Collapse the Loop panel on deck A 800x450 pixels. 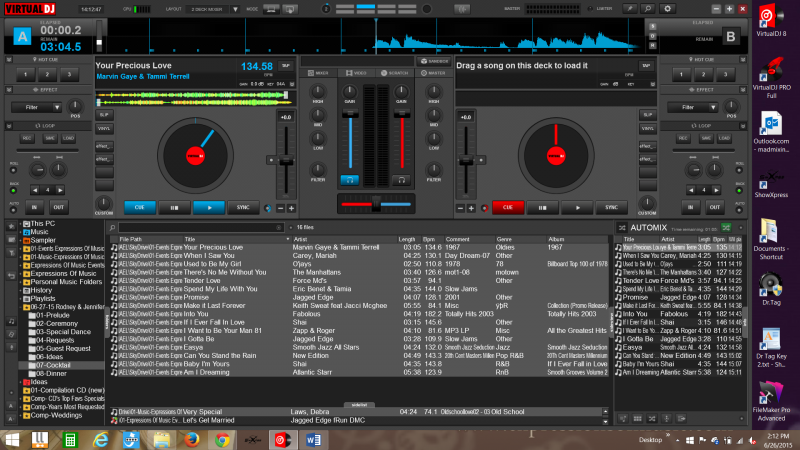9,126
